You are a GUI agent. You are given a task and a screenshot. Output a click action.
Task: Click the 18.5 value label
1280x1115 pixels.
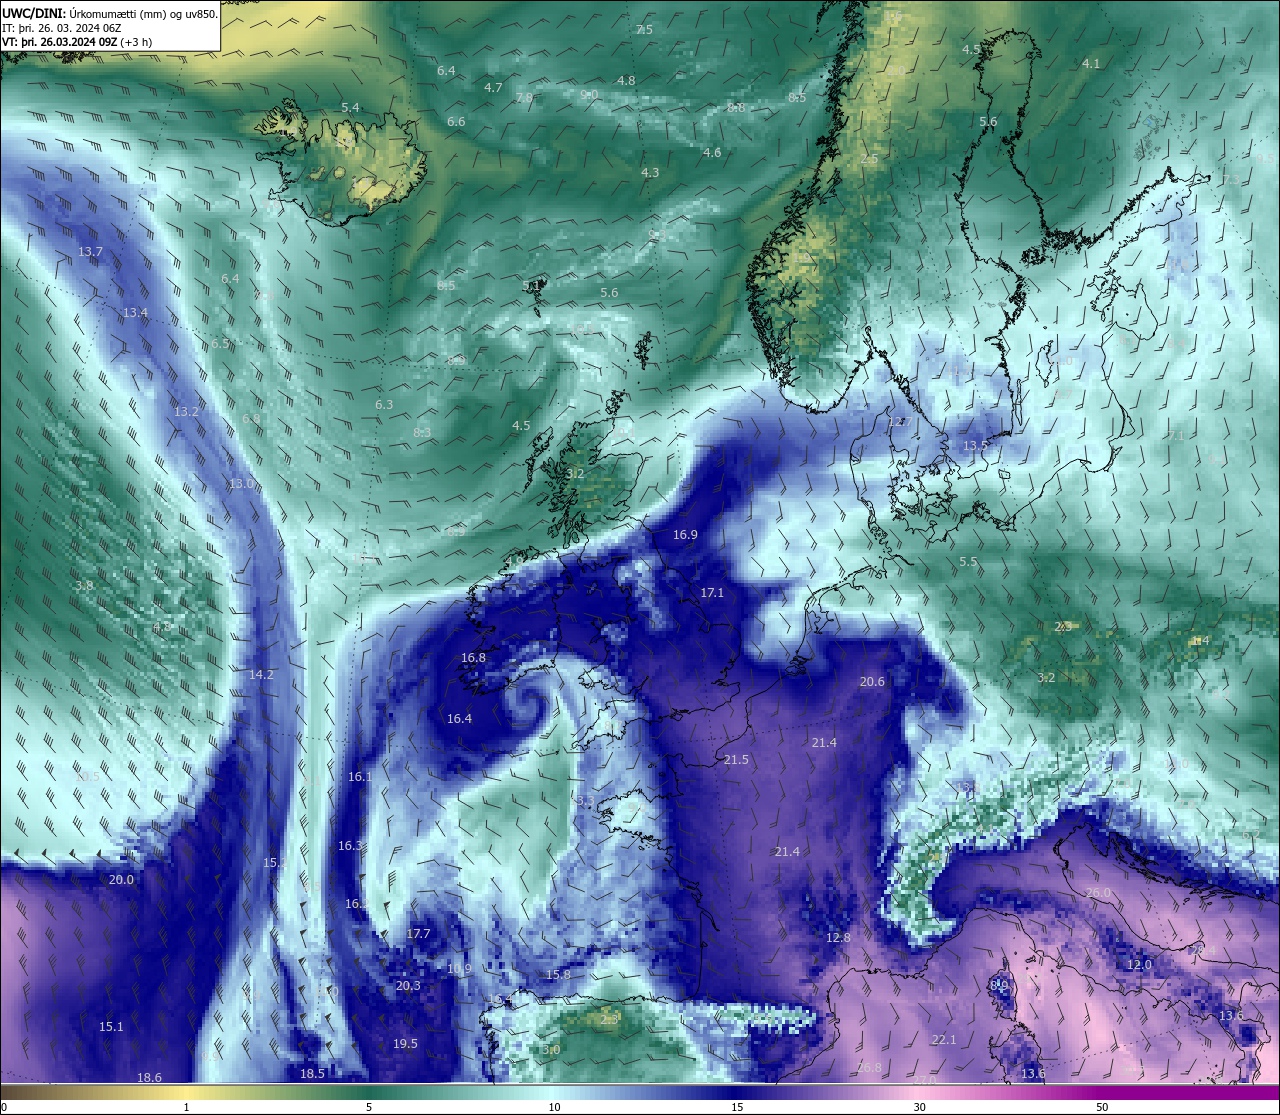[312, 1074]
